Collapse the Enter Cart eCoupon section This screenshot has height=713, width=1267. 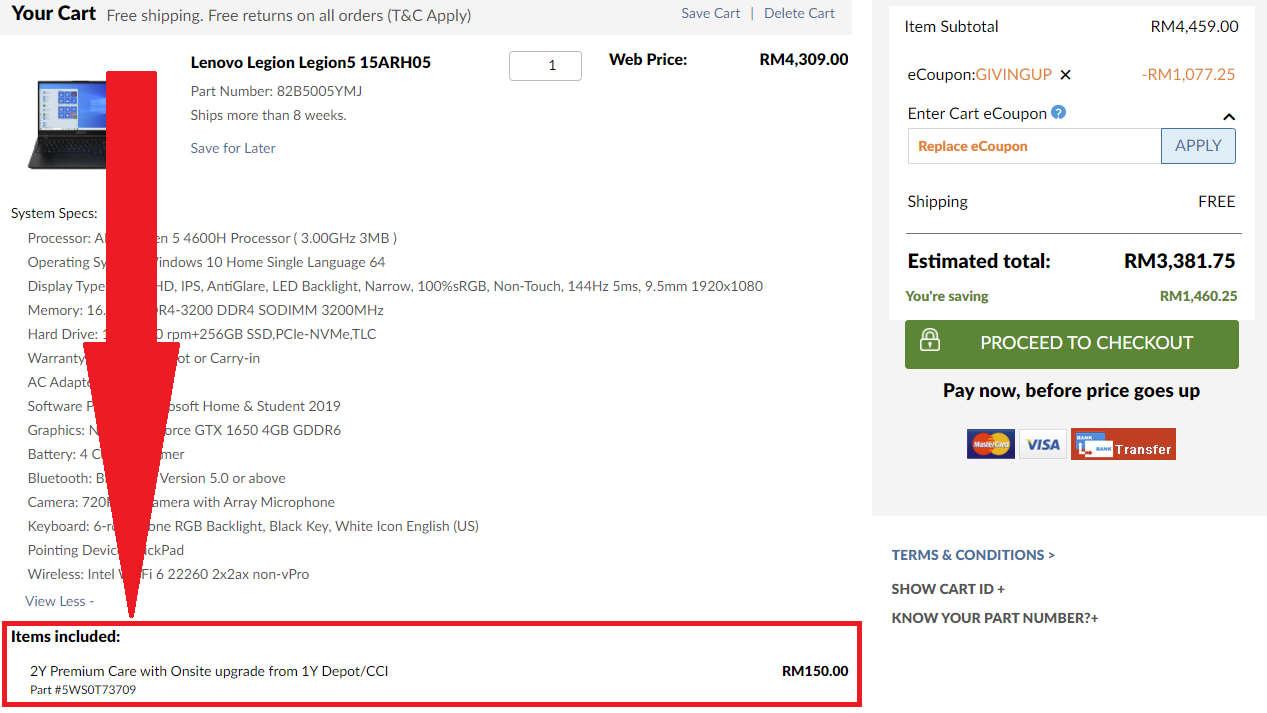pyautogui.click(x=1229, y=117)
